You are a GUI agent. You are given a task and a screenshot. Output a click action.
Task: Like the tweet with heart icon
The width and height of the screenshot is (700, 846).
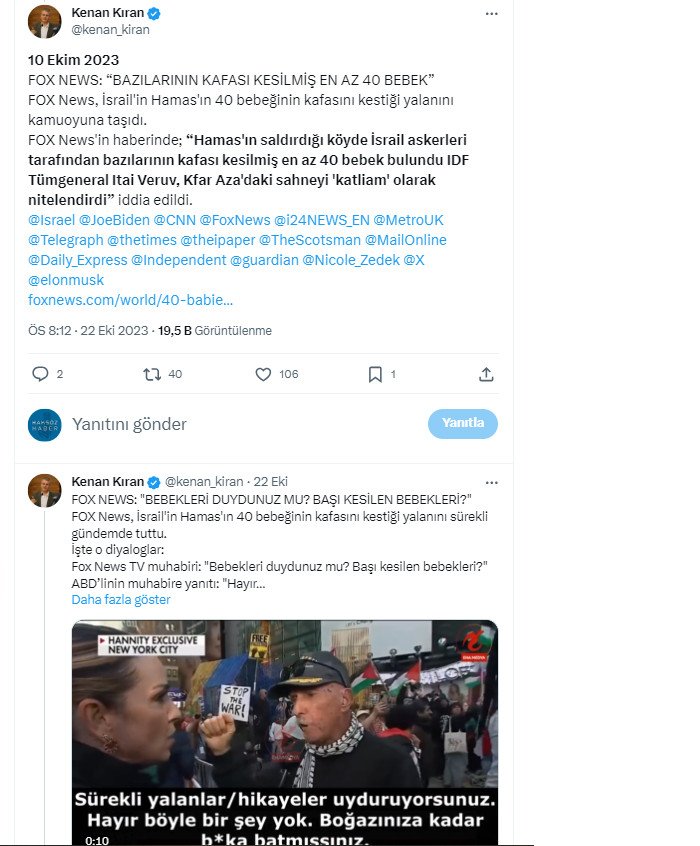tap(263, 374)
